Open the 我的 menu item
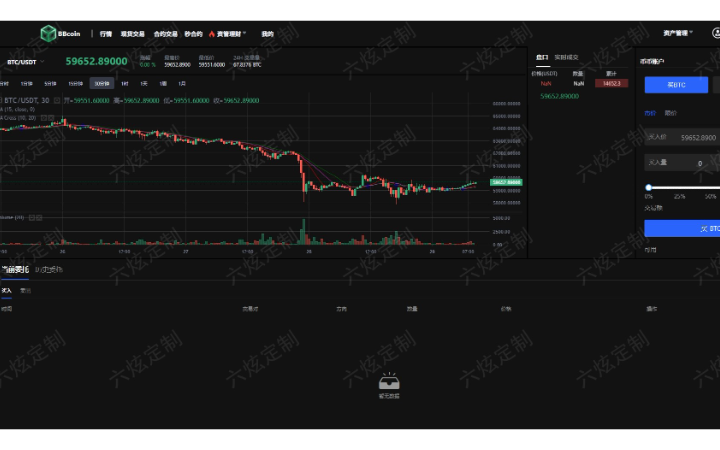The height and width of the screenshot is (450, 720). pos(267,34)
